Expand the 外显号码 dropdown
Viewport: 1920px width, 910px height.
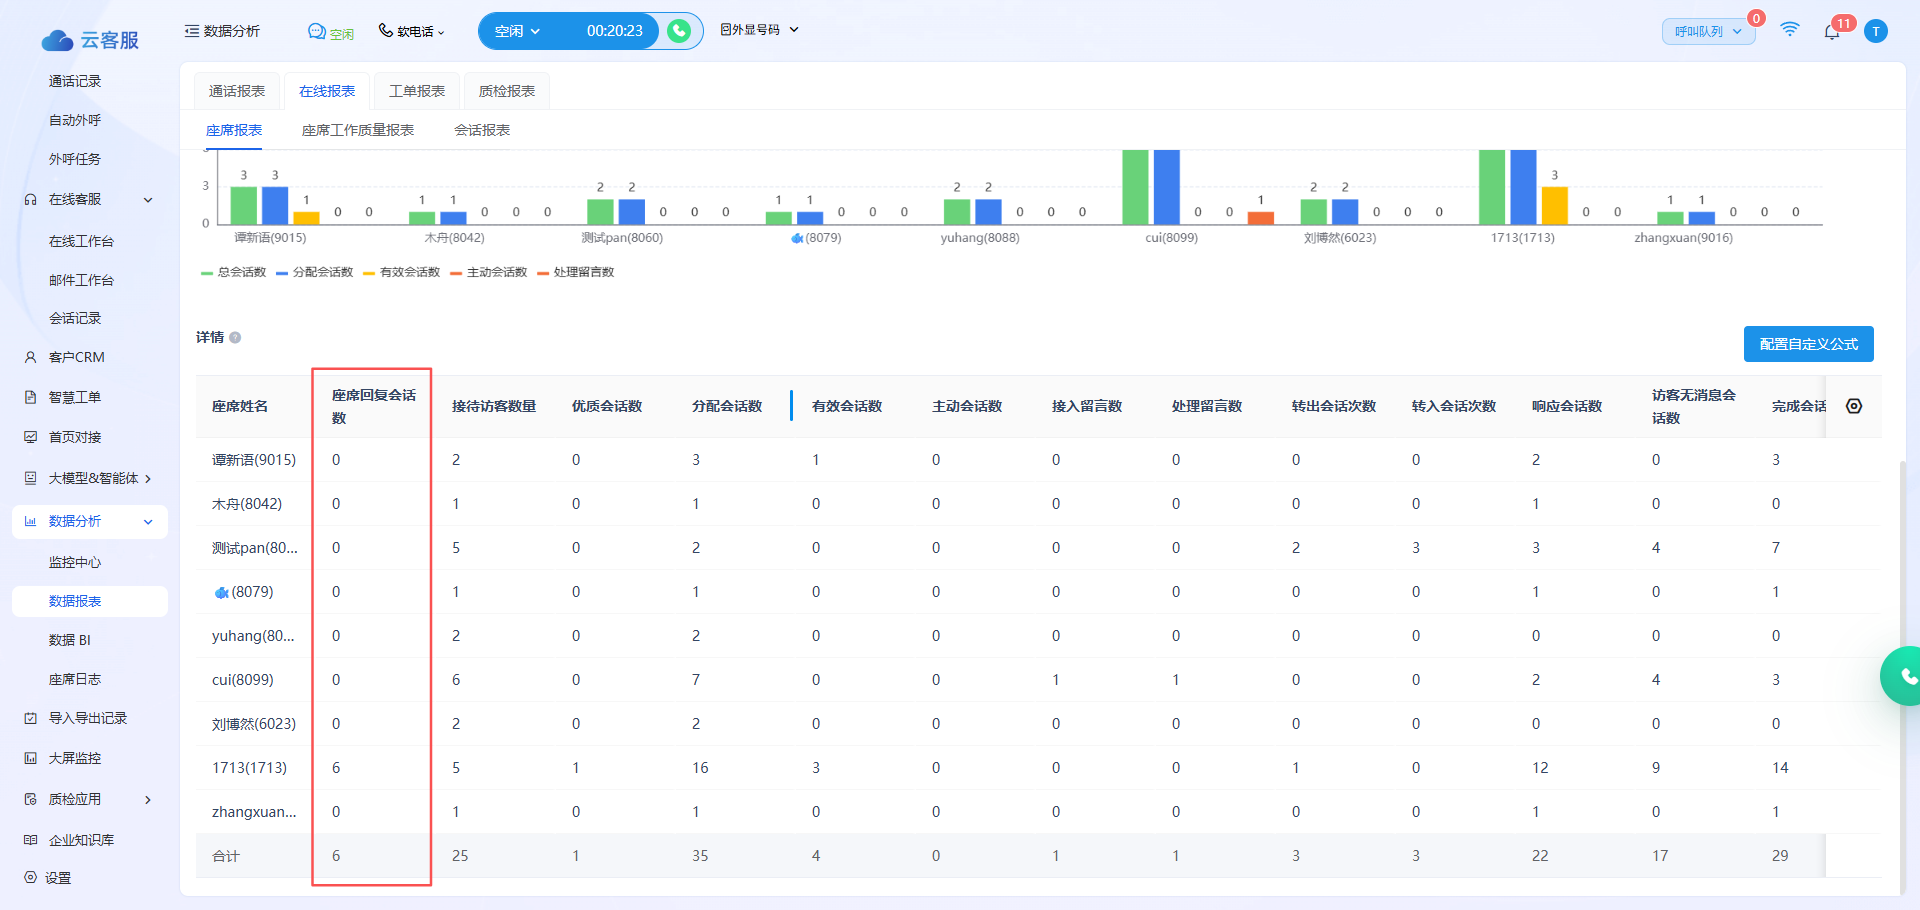click(760, 30)
